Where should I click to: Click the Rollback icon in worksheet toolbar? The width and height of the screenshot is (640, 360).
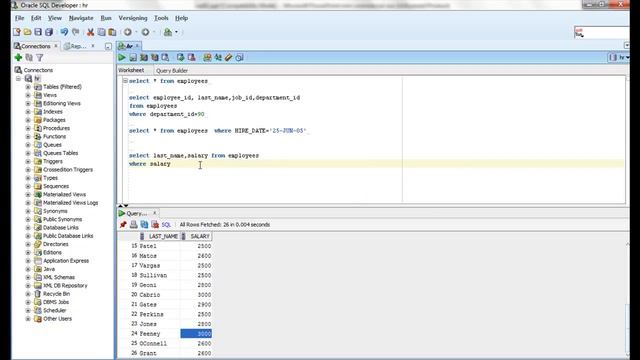coord(191,58)
